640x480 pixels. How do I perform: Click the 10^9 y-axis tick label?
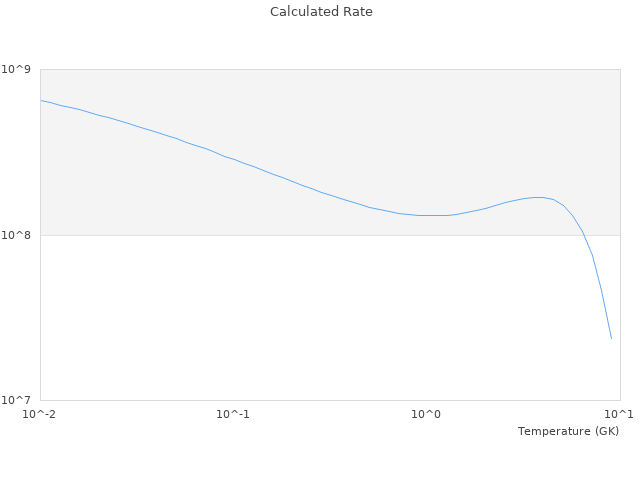click(x=19, y=69)
